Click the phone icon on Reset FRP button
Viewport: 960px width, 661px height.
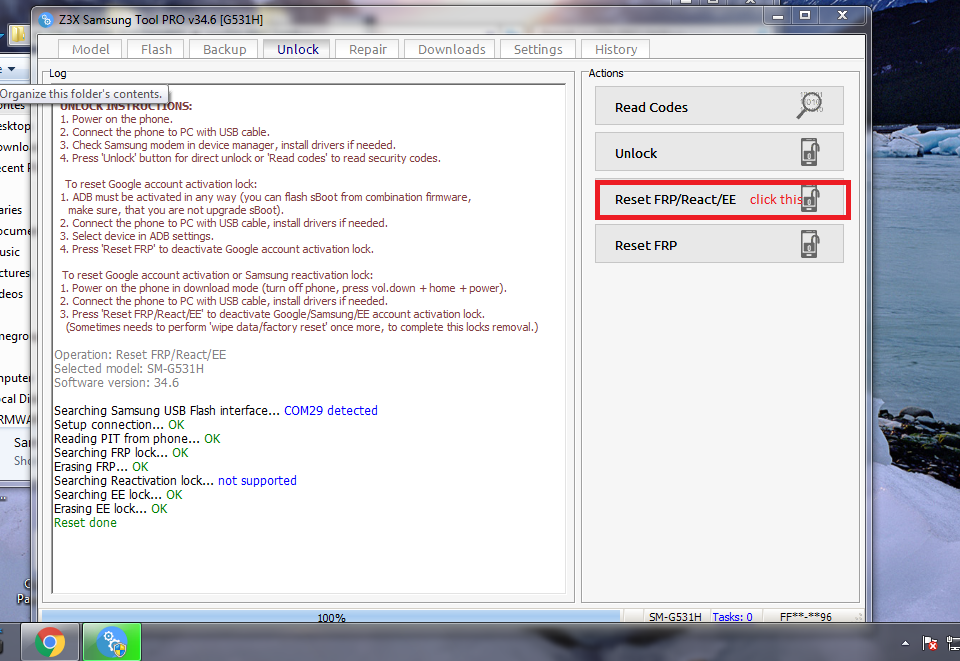click(x=810, y=244)
